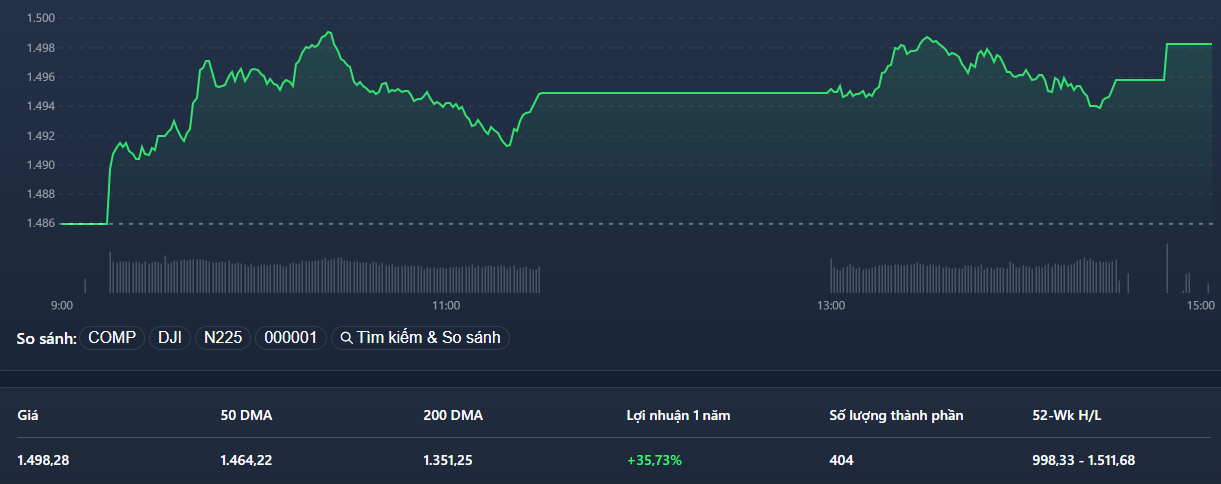Select the 52-Wk range 998,33 - 1.511,68
Viewport: 1221px width, 484px height.
tap(1084, 460)
